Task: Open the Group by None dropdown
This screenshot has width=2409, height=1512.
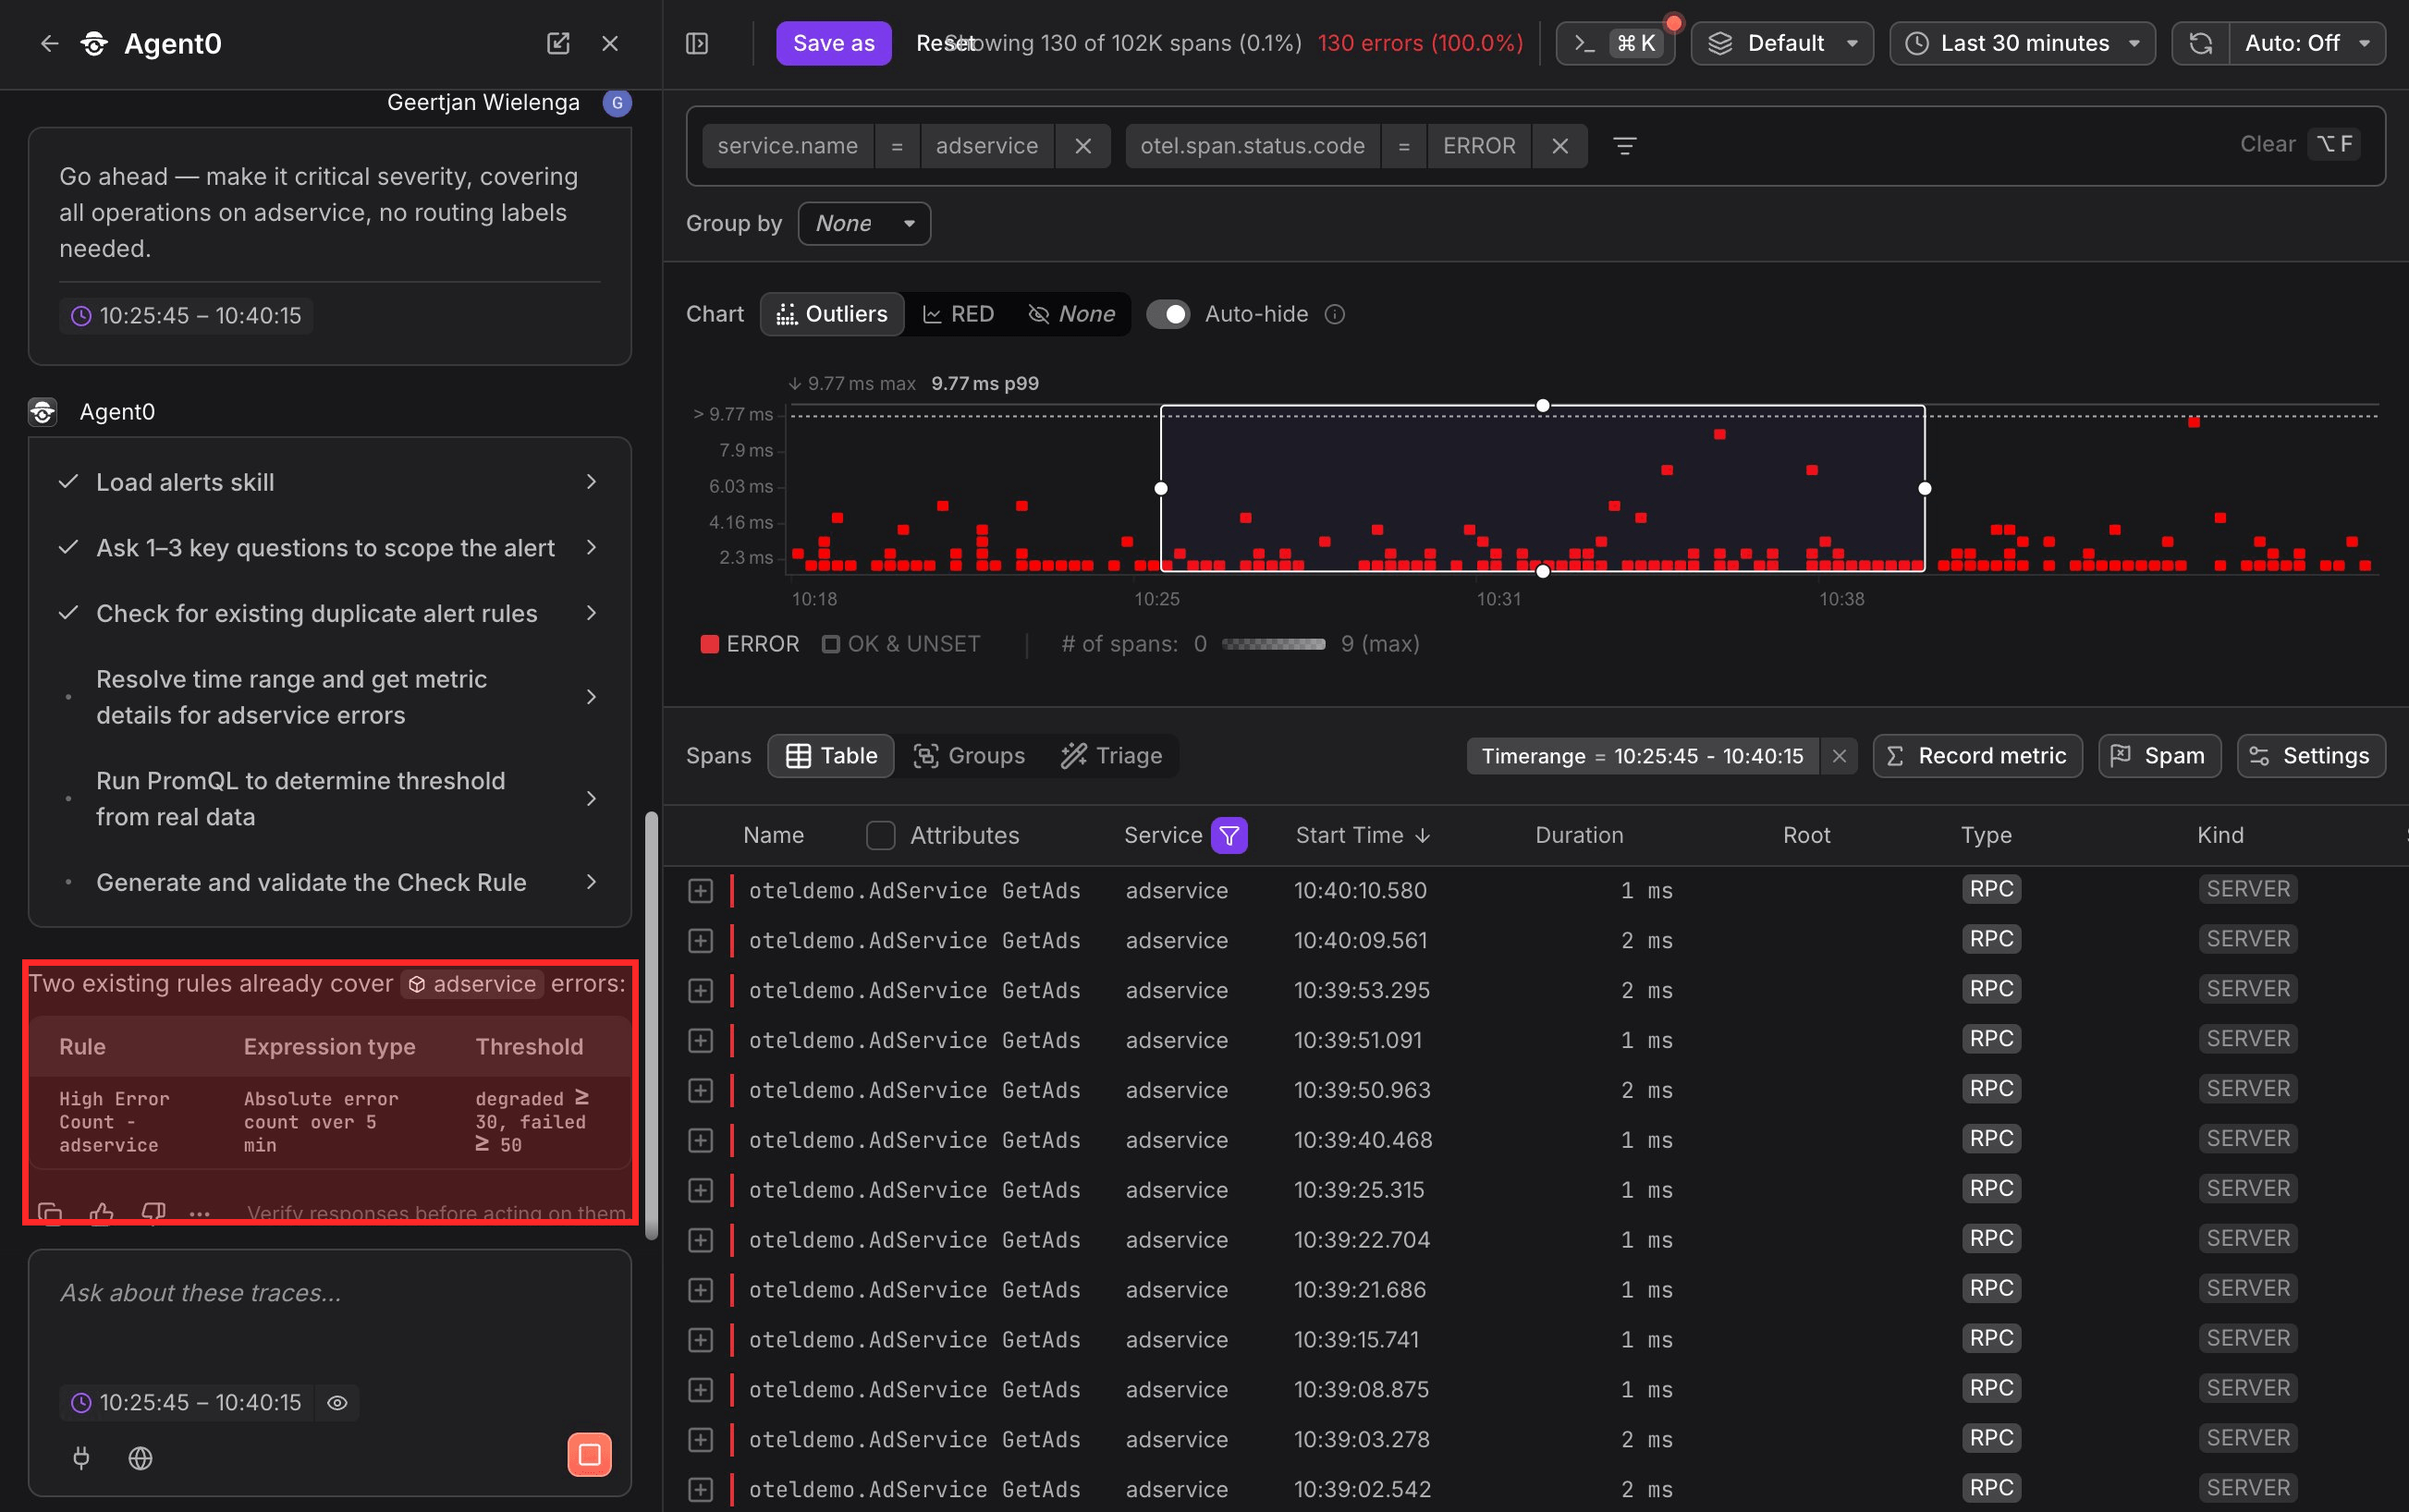Action: 864,223
